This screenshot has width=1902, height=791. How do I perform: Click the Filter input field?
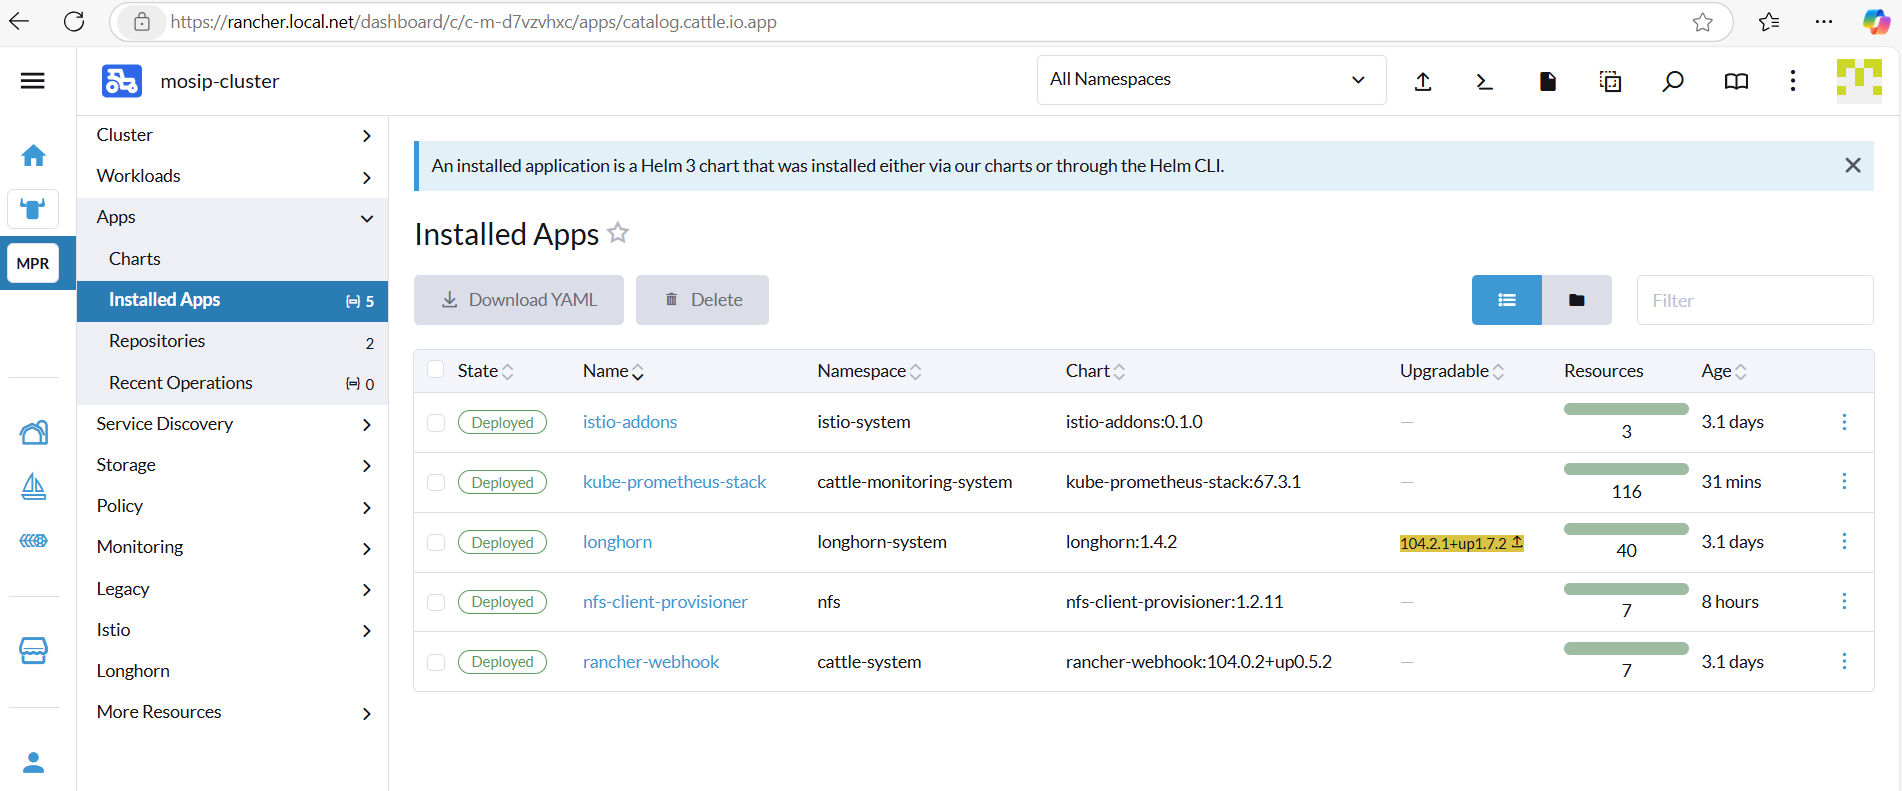click(x=1754, y=300)
